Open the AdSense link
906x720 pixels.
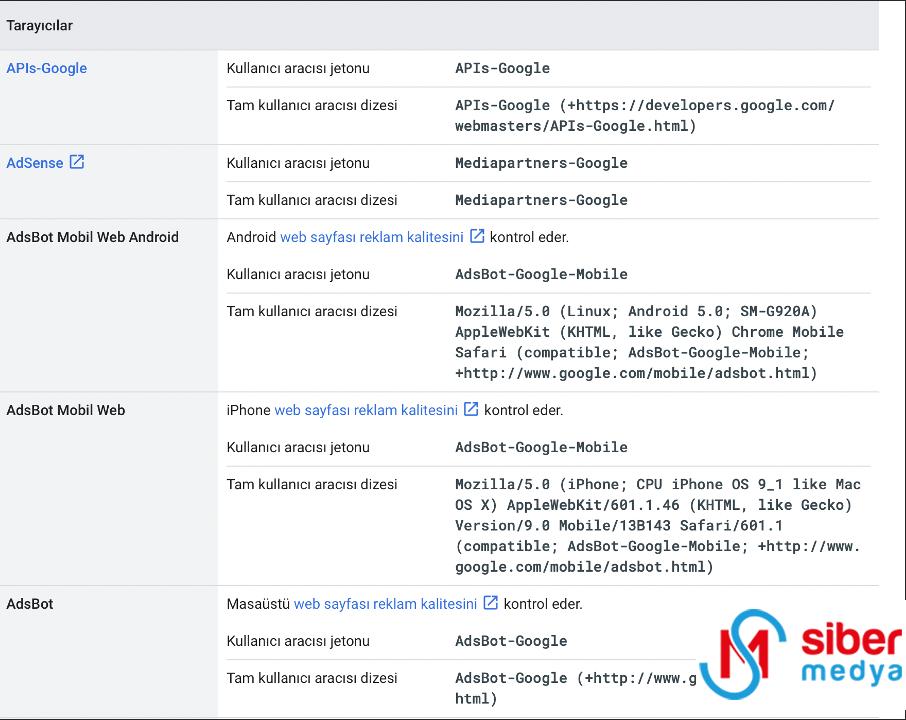(x=35, y=163)
